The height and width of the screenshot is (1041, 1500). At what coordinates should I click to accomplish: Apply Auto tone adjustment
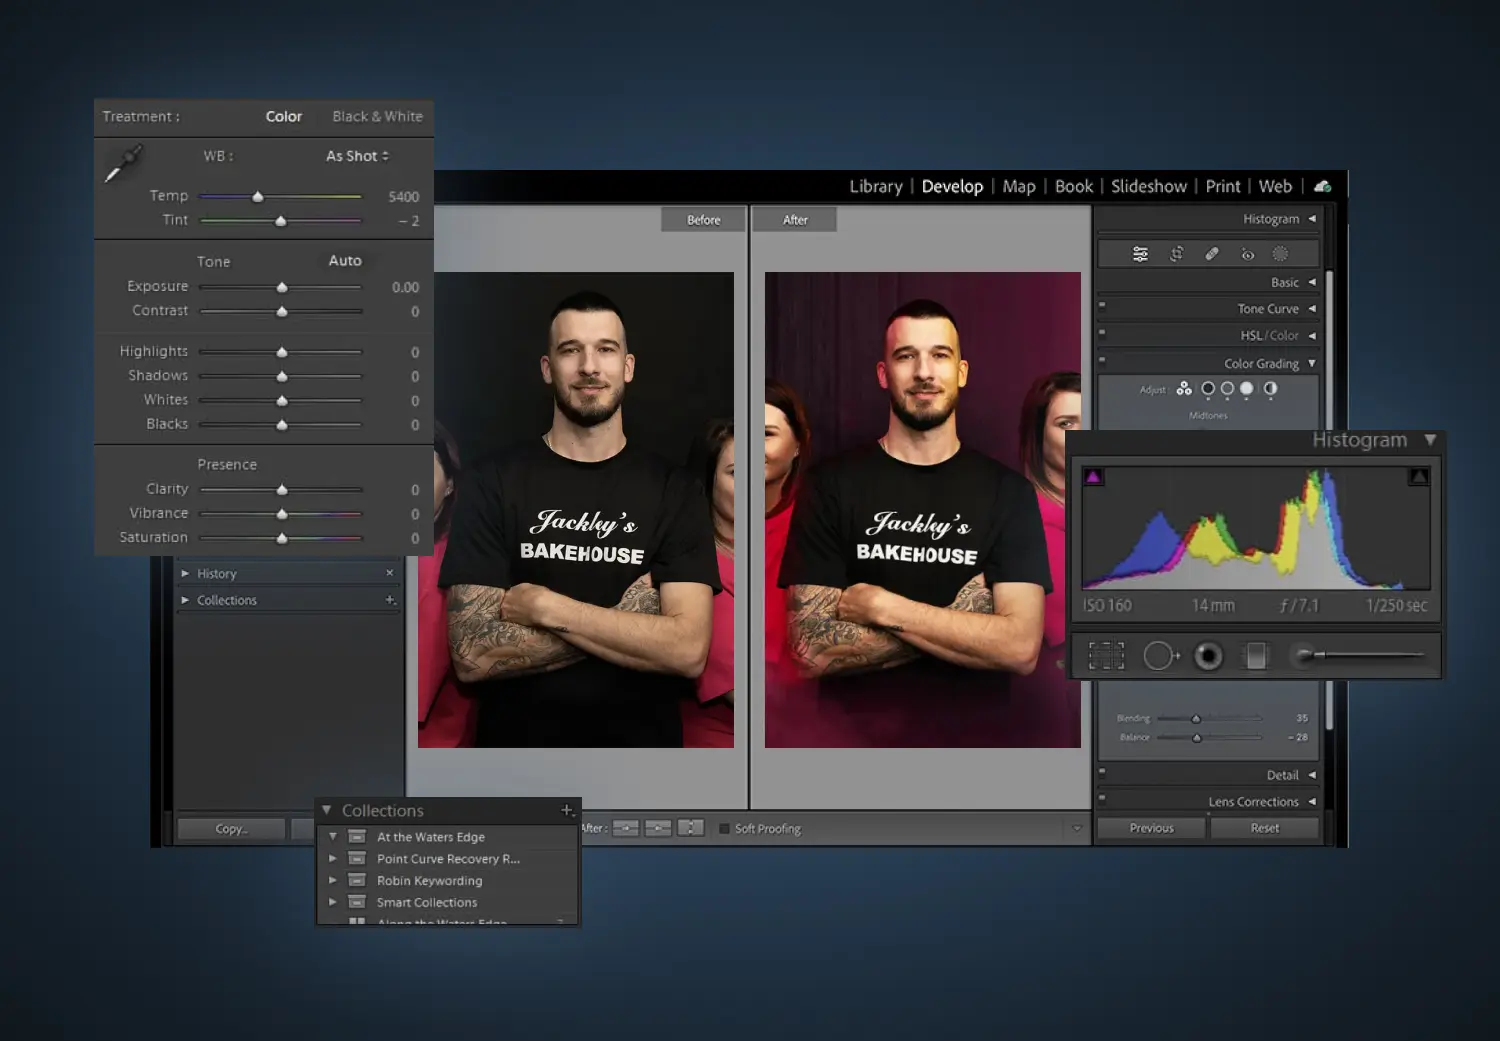pos(345,261)
